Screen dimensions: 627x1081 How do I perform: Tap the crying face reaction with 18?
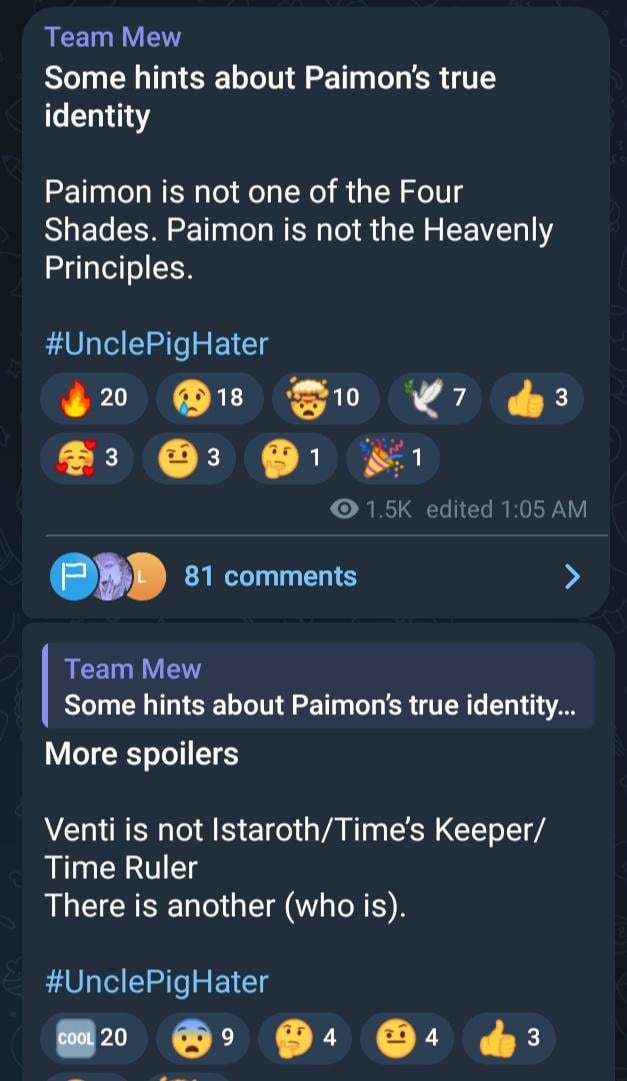(207, 397)
